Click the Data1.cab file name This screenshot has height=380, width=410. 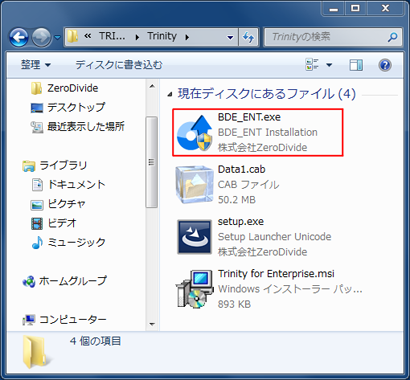[241, 169]
